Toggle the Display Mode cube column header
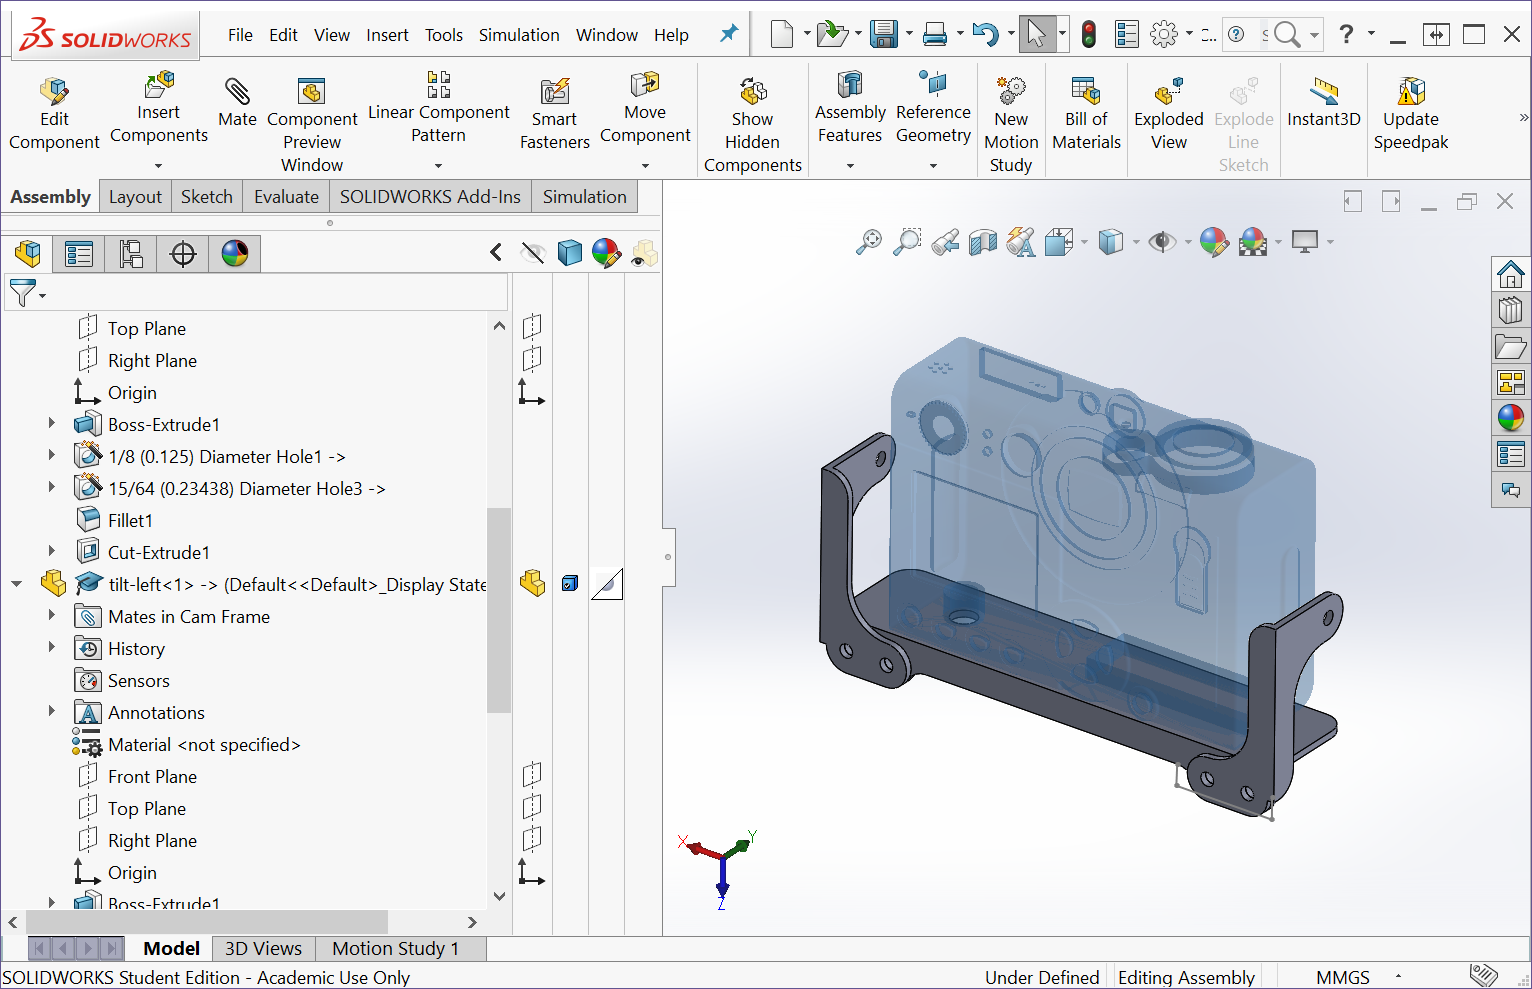 (570, 253)
